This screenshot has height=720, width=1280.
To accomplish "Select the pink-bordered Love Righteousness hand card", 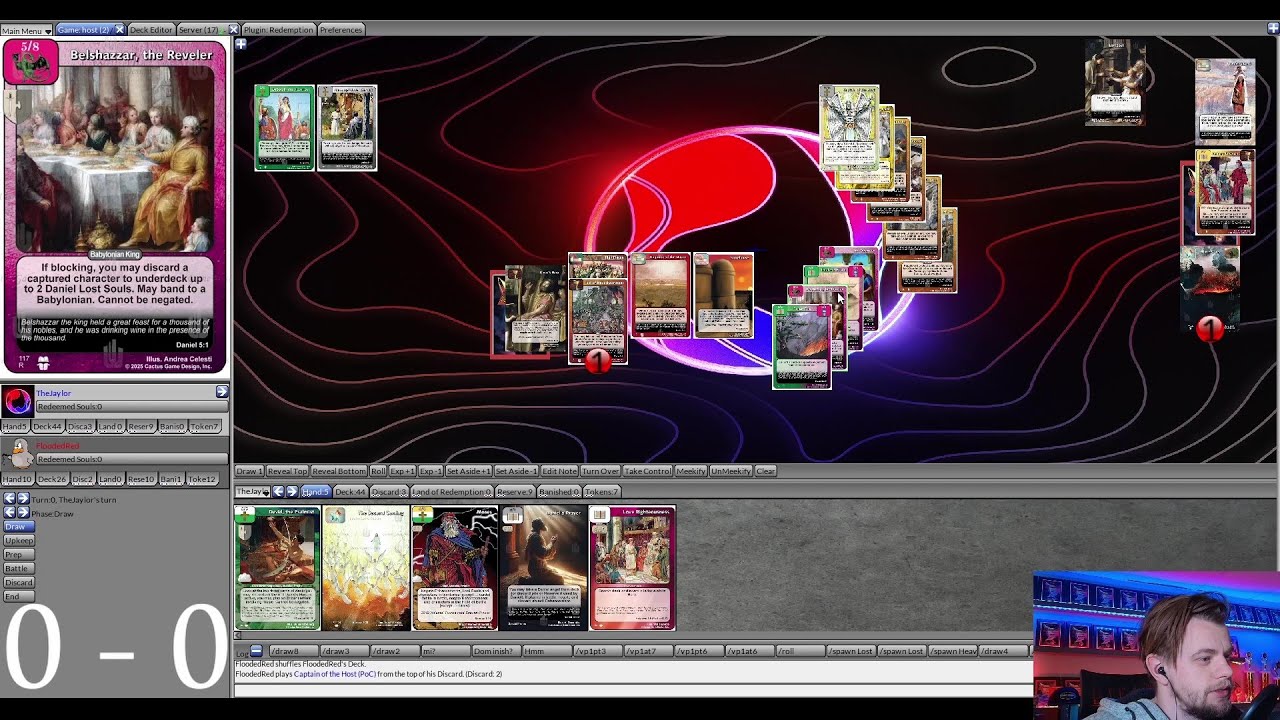I will click(x=632, y=568).
